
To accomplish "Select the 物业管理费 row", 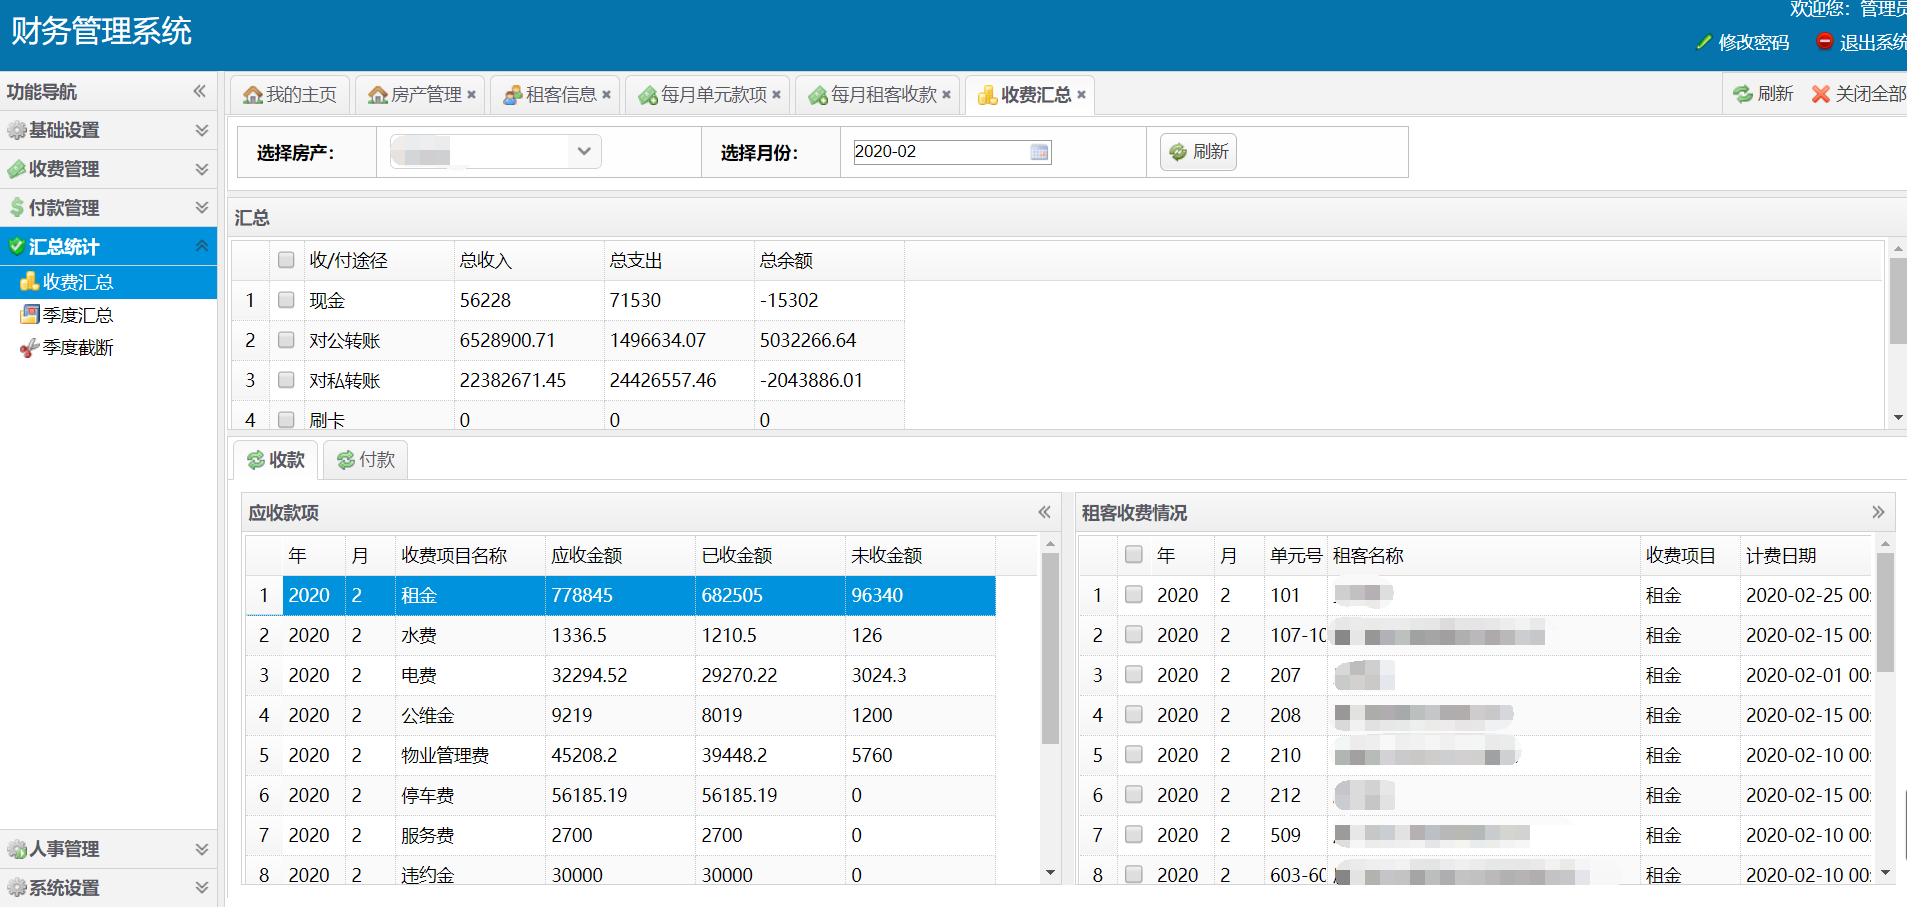I will 620,755.
